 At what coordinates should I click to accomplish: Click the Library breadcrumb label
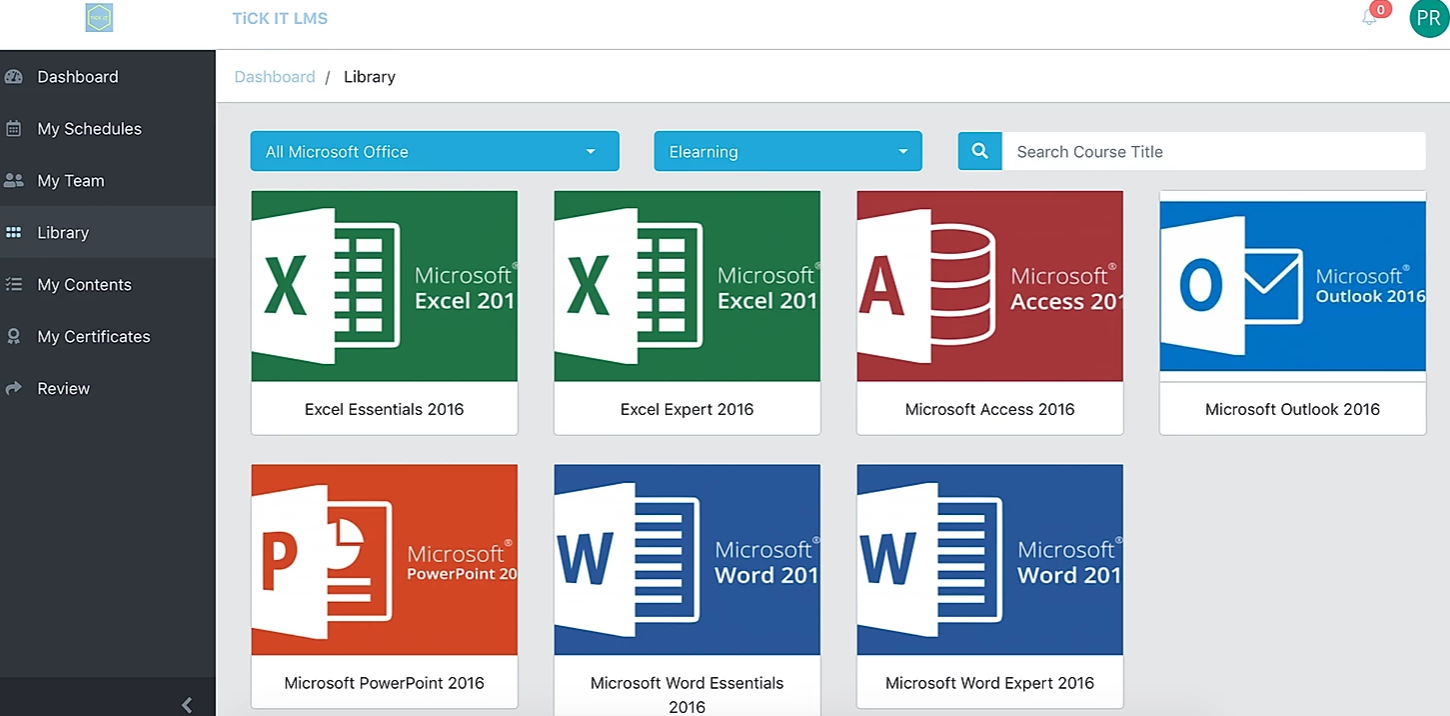coord(369,76)
